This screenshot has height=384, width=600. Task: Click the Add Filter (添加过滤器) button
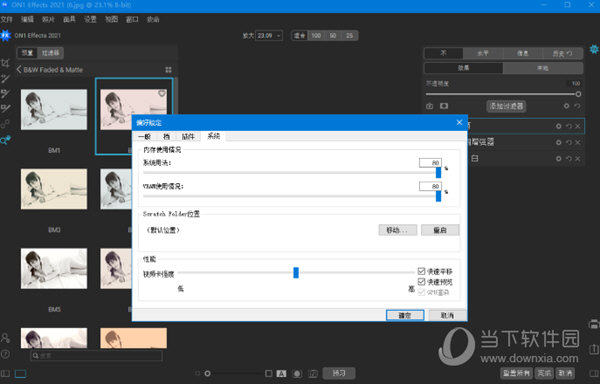(506, 106)
